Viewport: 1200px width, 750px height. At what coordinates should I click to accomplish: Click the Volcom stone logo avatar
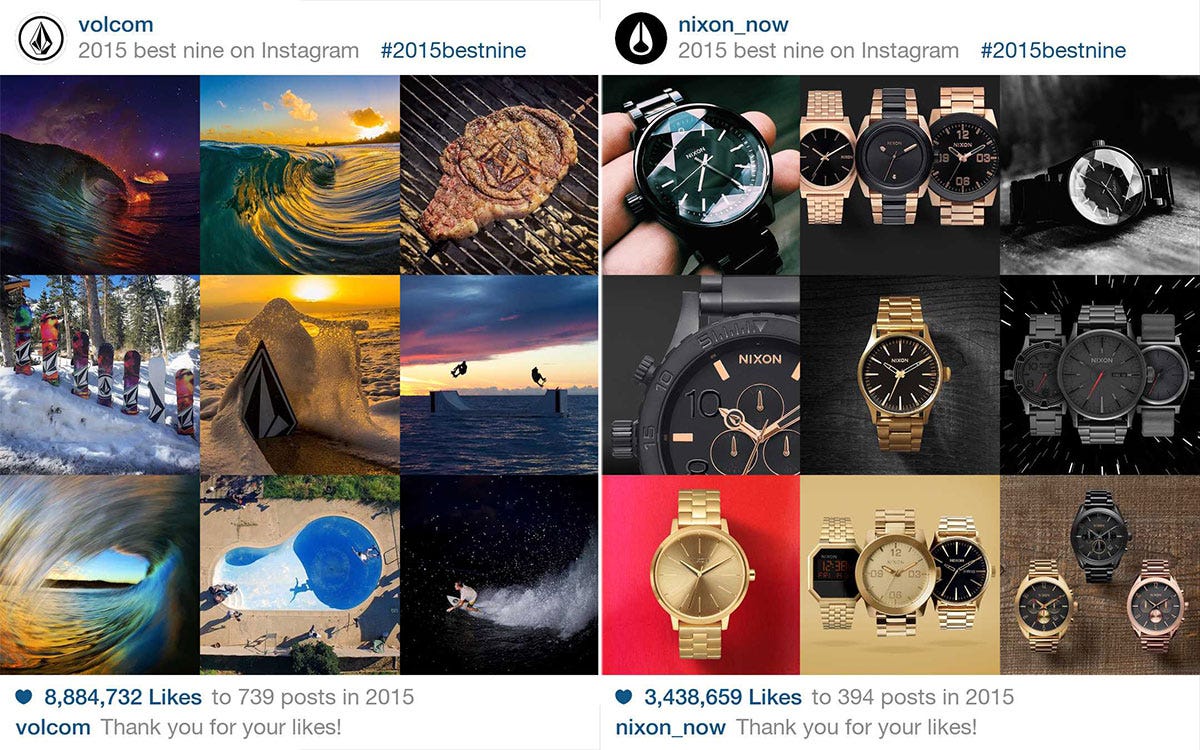pyautogui.click(x=39, y=37)
